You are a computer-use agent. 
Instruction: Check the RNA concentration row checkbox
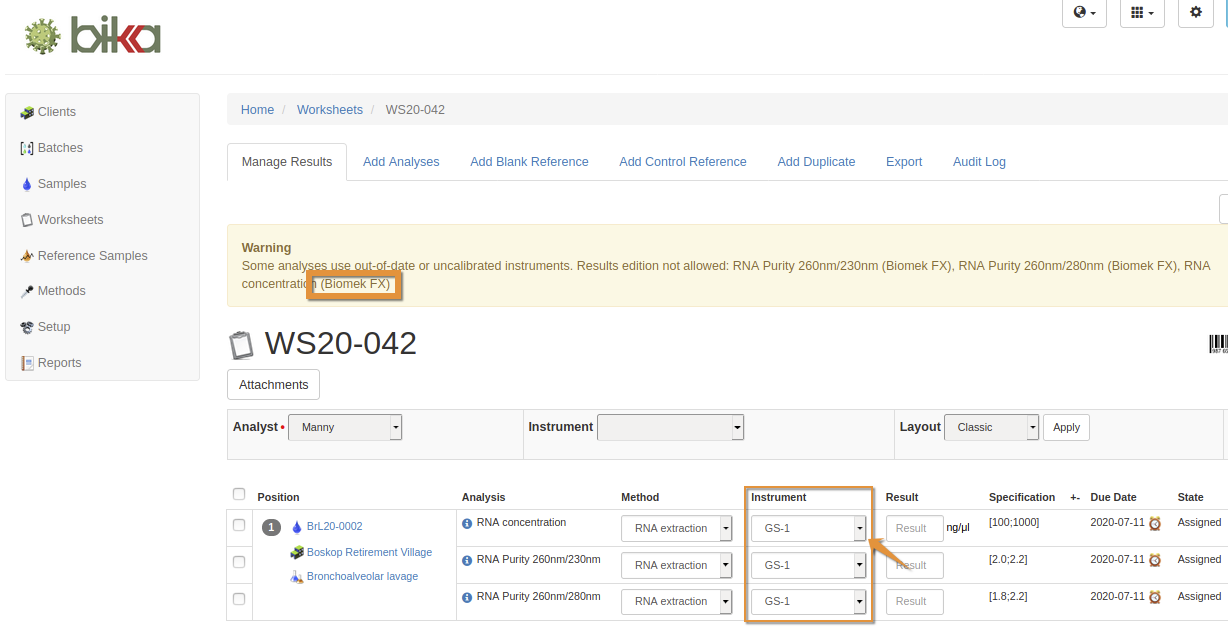click(239, 525)
